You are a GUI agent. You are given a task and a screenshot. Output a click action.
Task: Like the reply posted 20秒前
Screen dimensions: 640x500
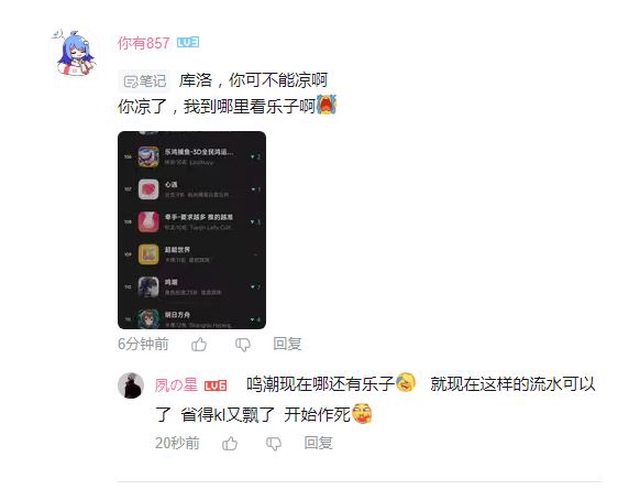(x=230, y=443)
